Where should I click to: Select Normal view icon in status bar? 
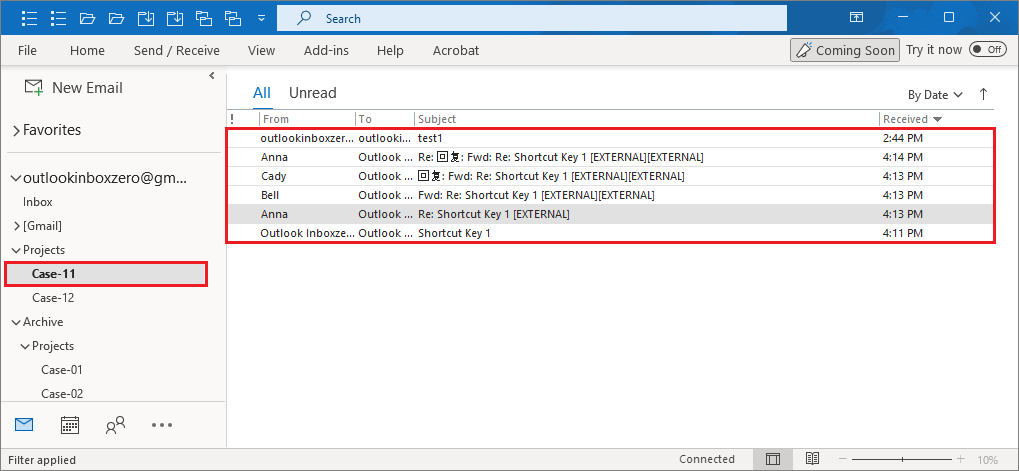coord(772,459)
